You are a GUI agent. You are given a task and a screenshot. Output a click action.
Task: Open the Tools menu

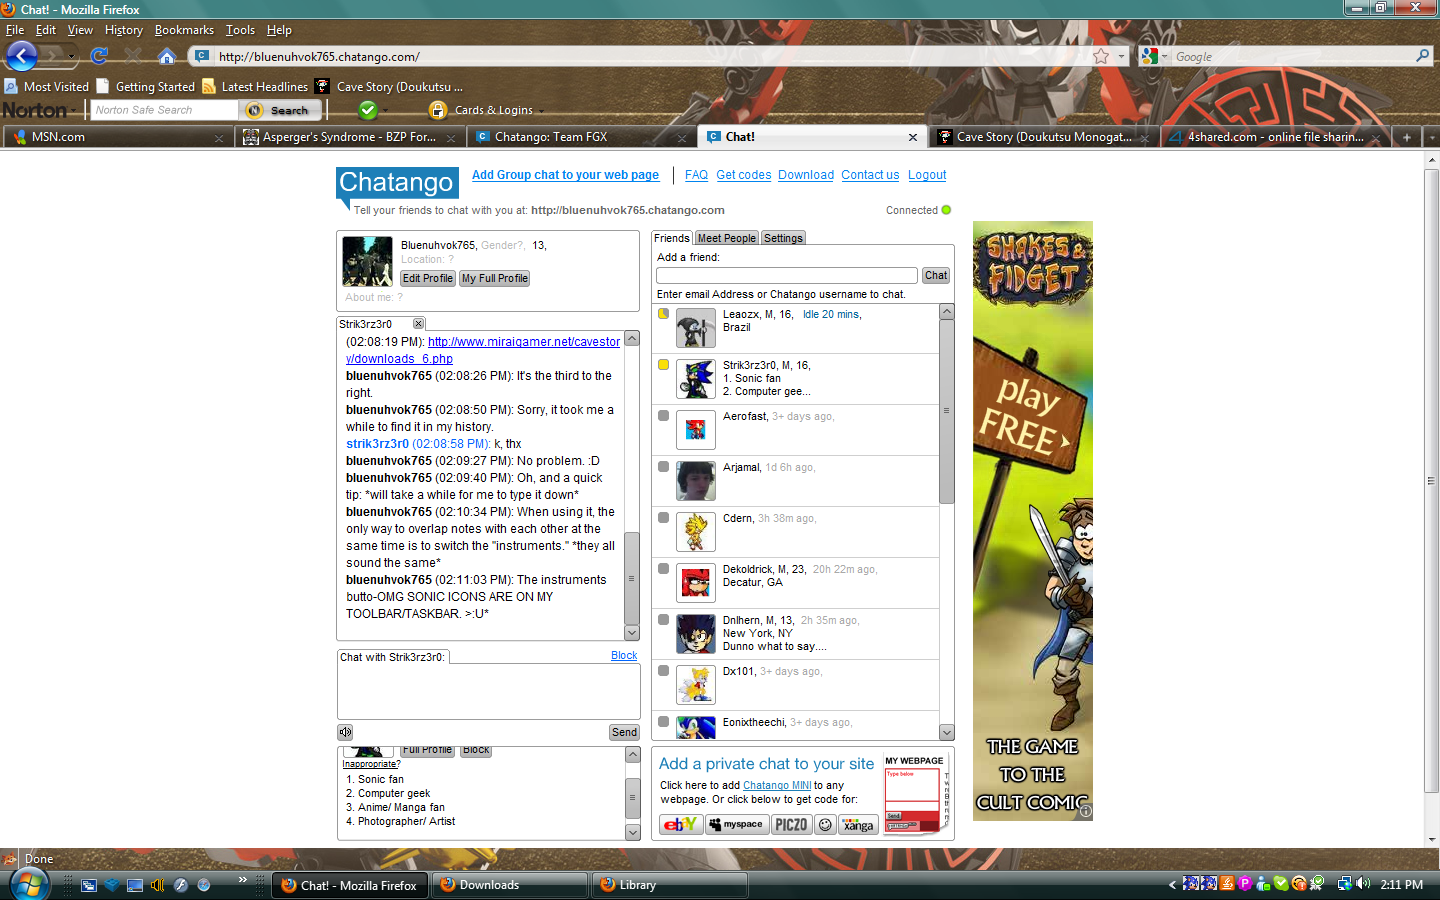(x=240, y=30)
